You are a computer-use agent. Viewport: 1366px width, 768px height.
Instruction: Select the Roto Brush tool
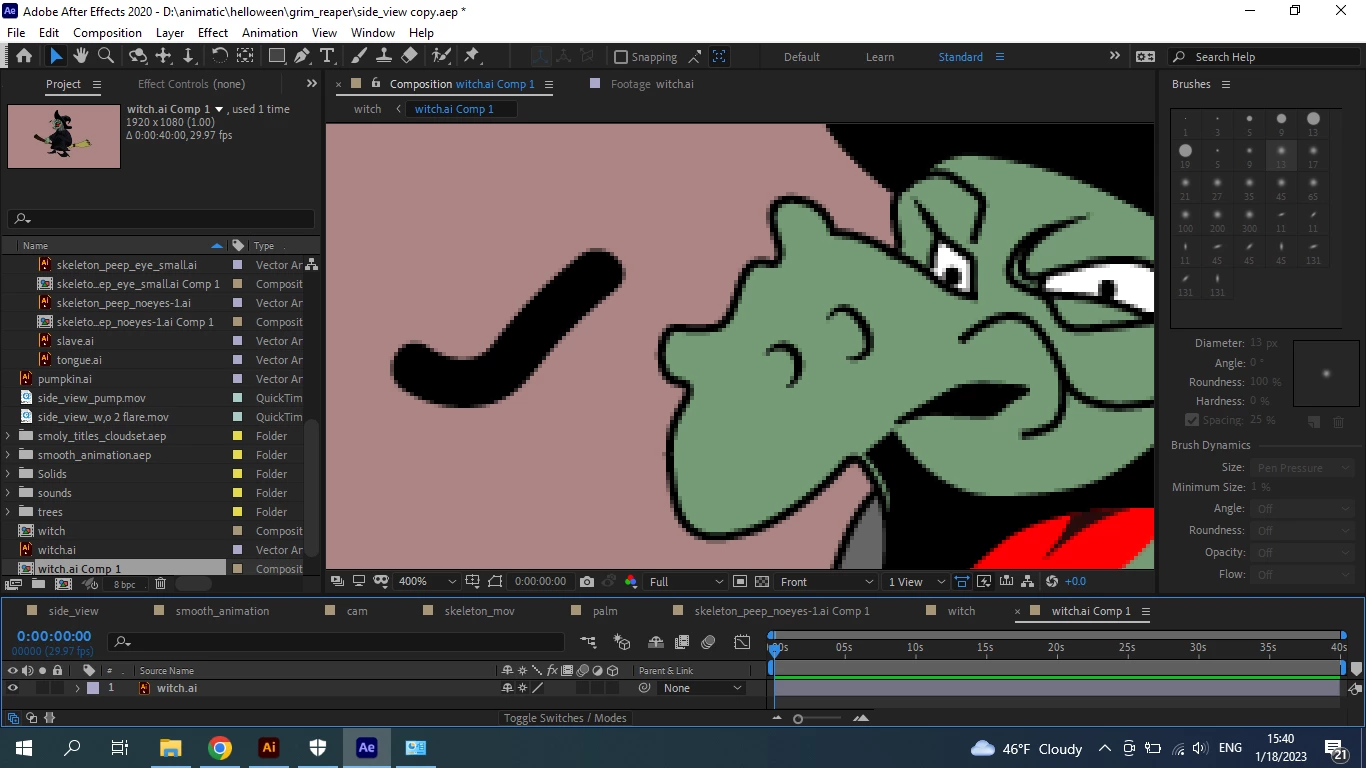point(441,57)
